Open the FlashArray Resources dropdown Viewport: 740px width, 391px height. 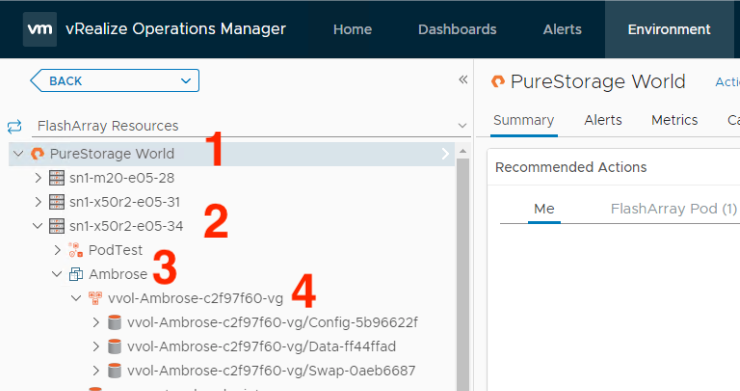coord(462,126)
